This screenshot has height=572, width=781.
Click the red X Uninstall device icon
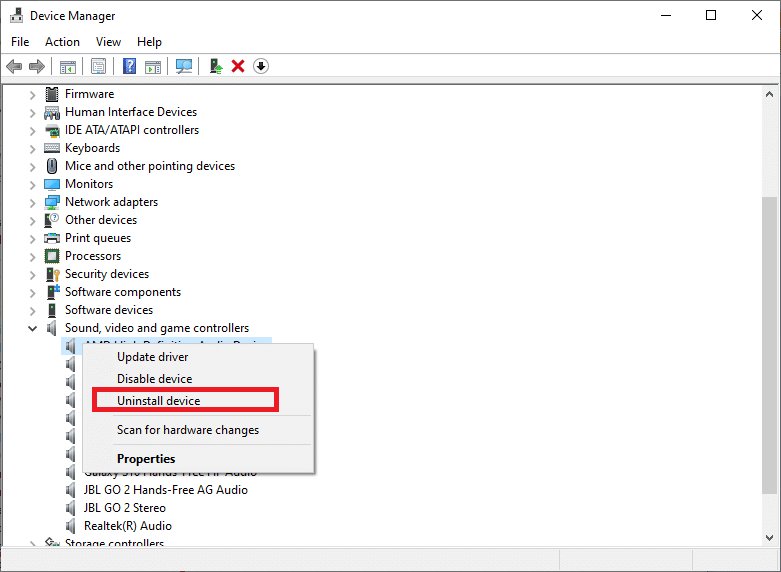point(238,66)
